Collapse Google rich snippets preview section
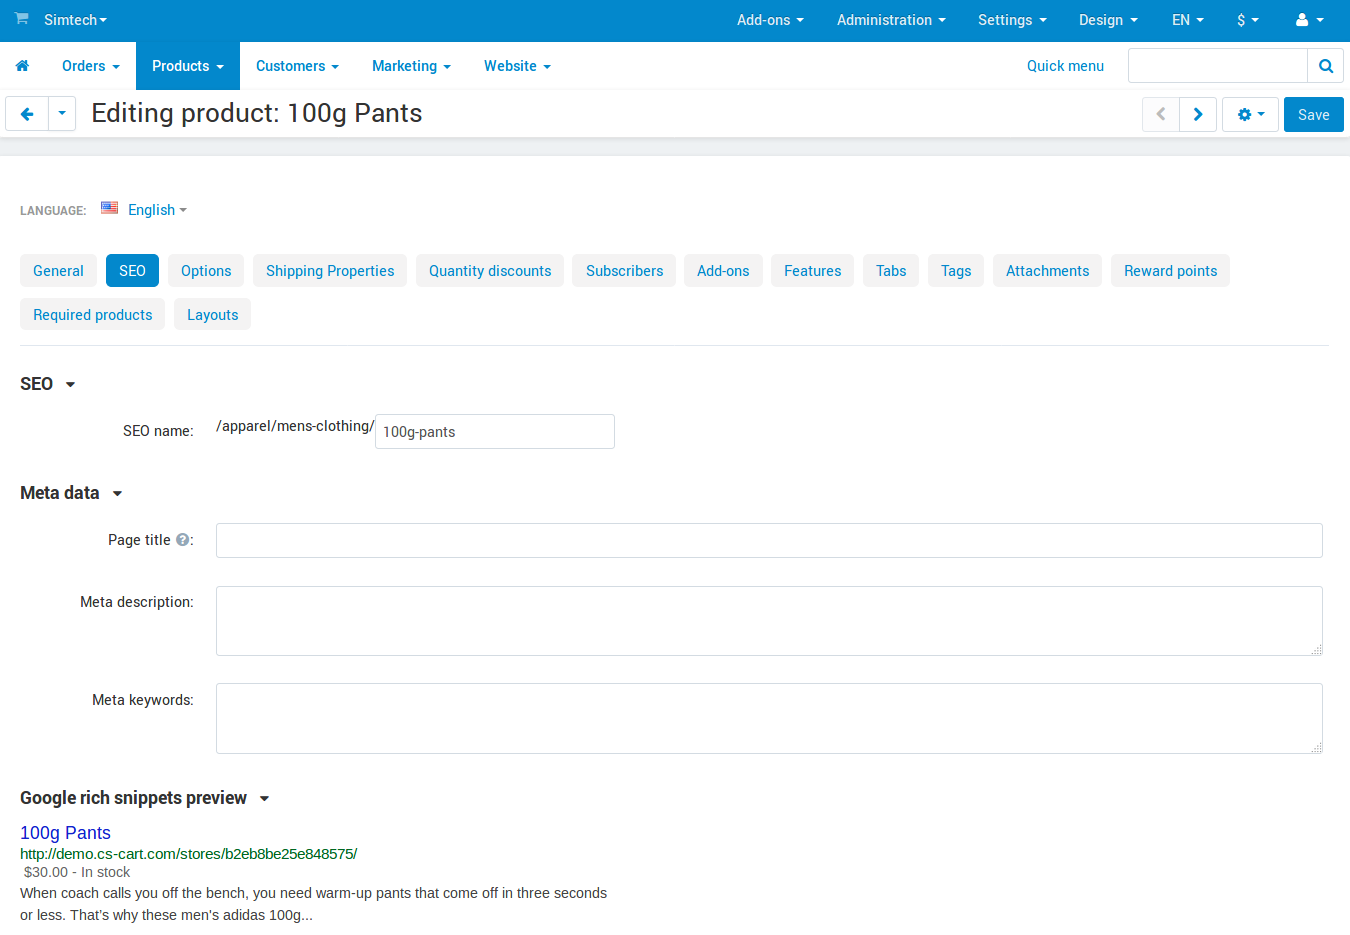 pyautogui.click(x=145, y=798)
